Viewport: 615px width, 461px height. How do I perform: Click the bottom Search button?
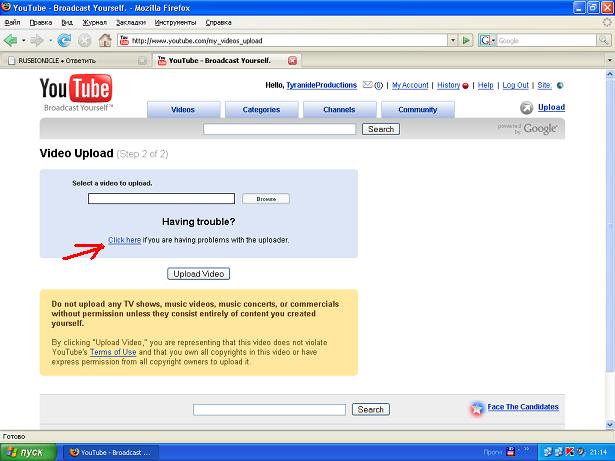pyautogui.click(x=371, y=409)
